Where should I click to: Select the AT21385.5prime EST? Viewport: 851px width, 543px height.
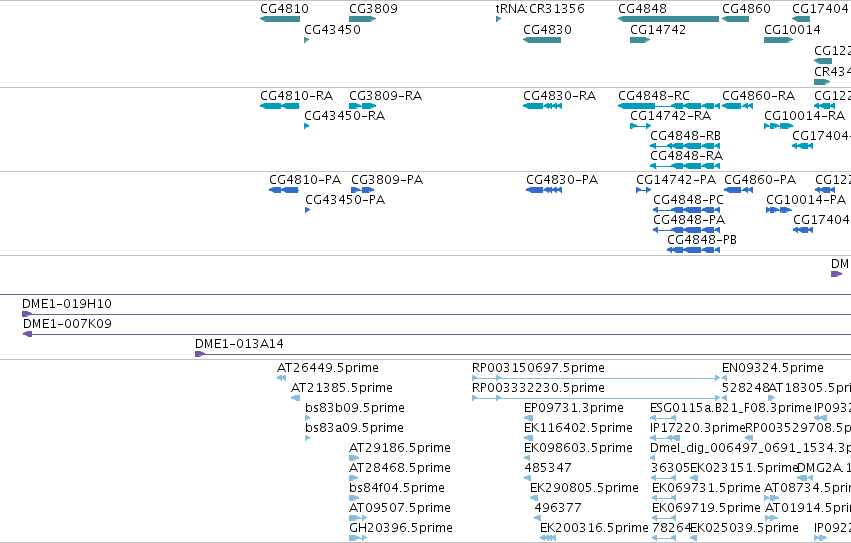[295, 398]
